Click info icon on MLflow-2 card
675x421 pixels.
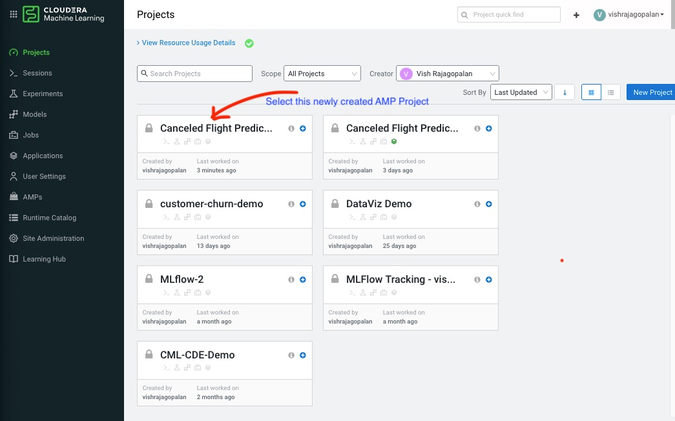tap(291, 280)
